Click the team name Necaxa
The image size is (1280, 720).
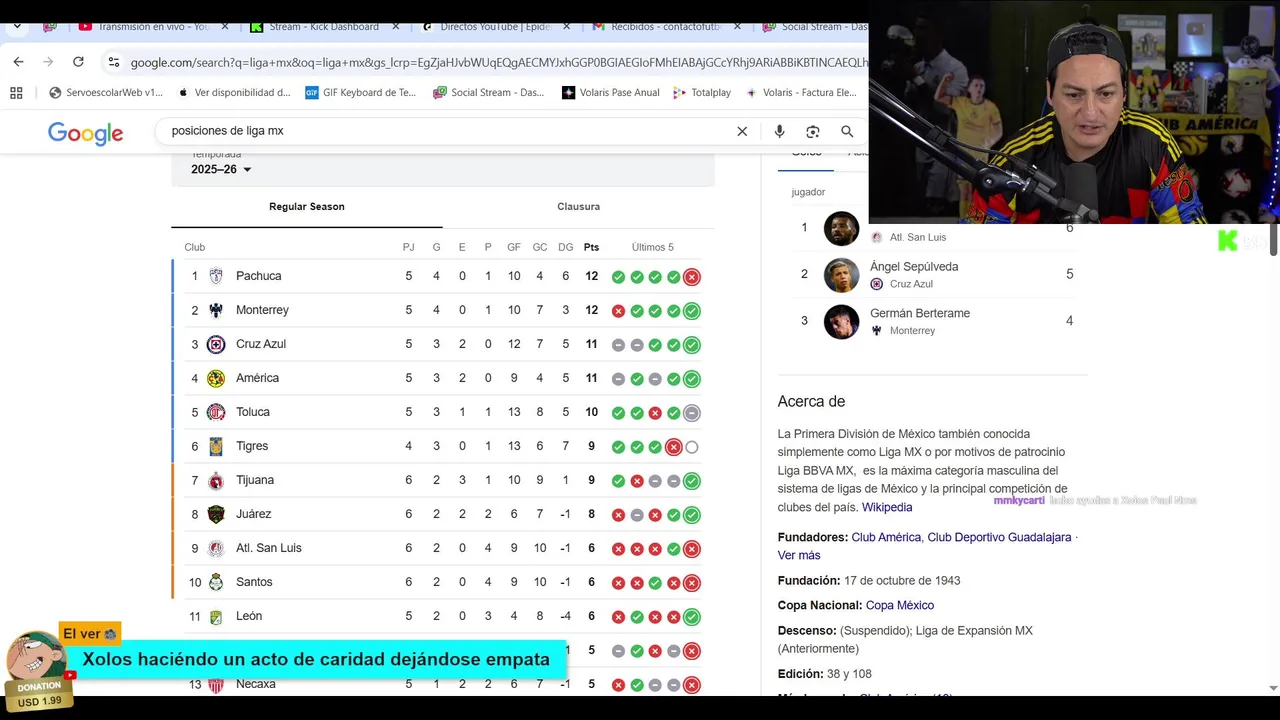click(x=256, y=684)
